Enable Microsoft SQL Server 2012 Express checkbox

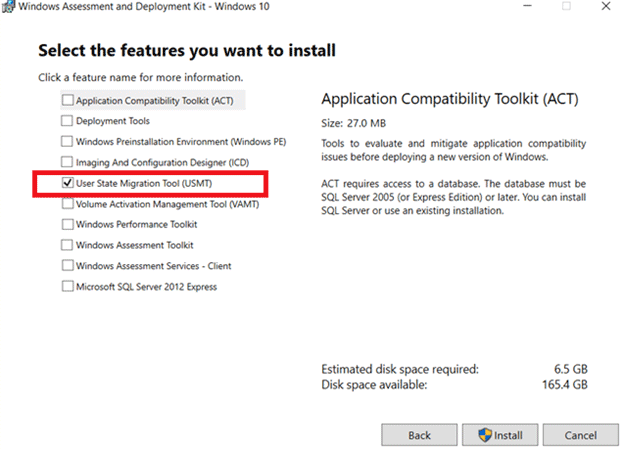click(x=68, y=286)
